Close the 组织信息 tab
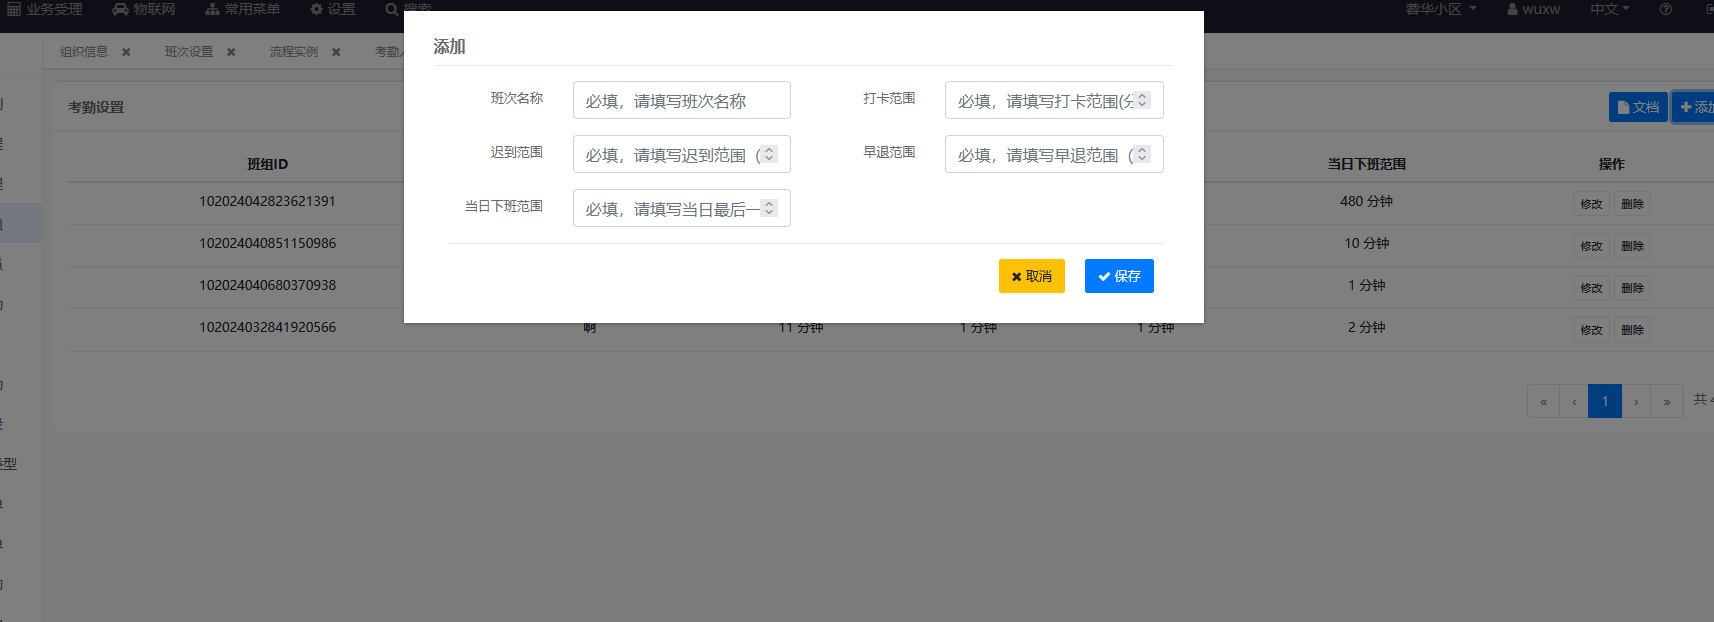This screenshot has width=1714, height=622. click(x=126, y=52)
